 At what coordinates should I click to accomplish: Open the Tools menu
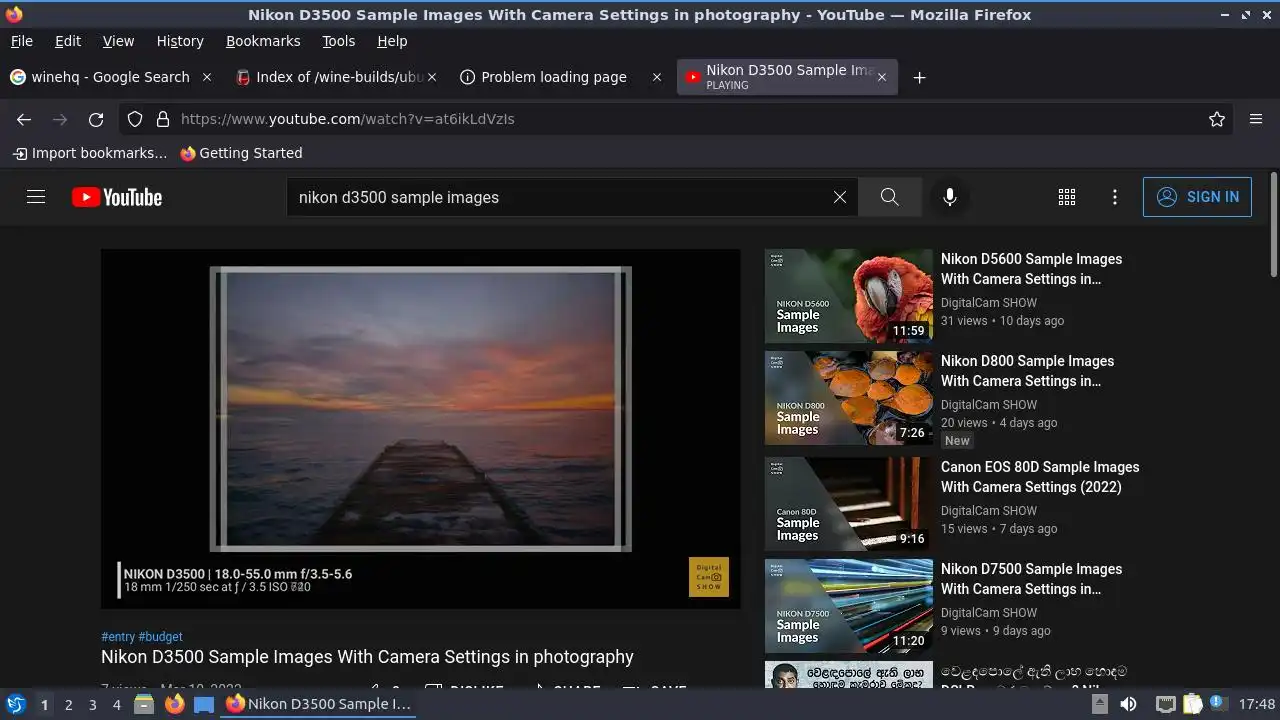point(338,41)
